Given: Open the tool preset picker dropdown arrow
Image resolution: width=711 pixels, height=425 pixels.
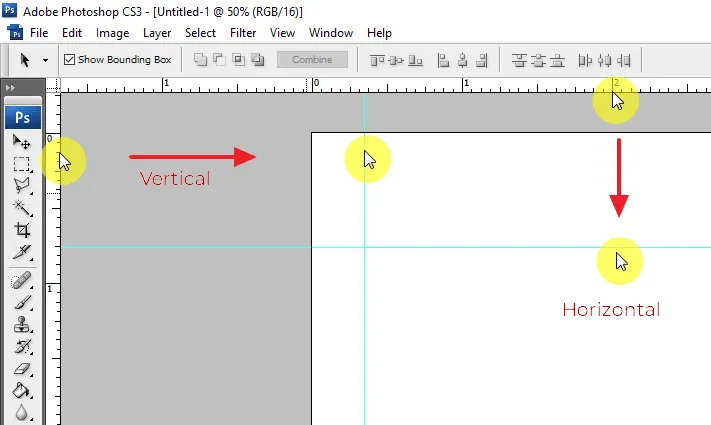Looking at the screenshot, I should click(x=45, y=60).
